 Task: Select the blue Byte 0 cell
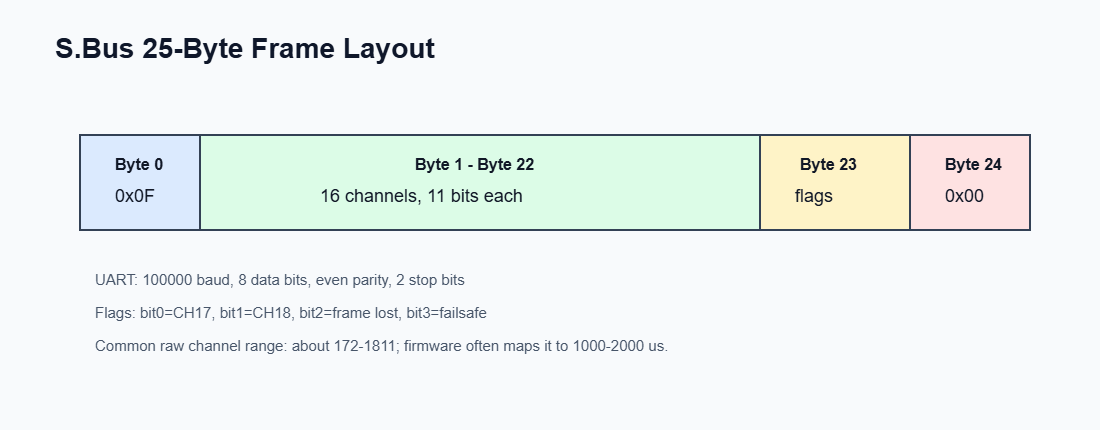point(140,182)
